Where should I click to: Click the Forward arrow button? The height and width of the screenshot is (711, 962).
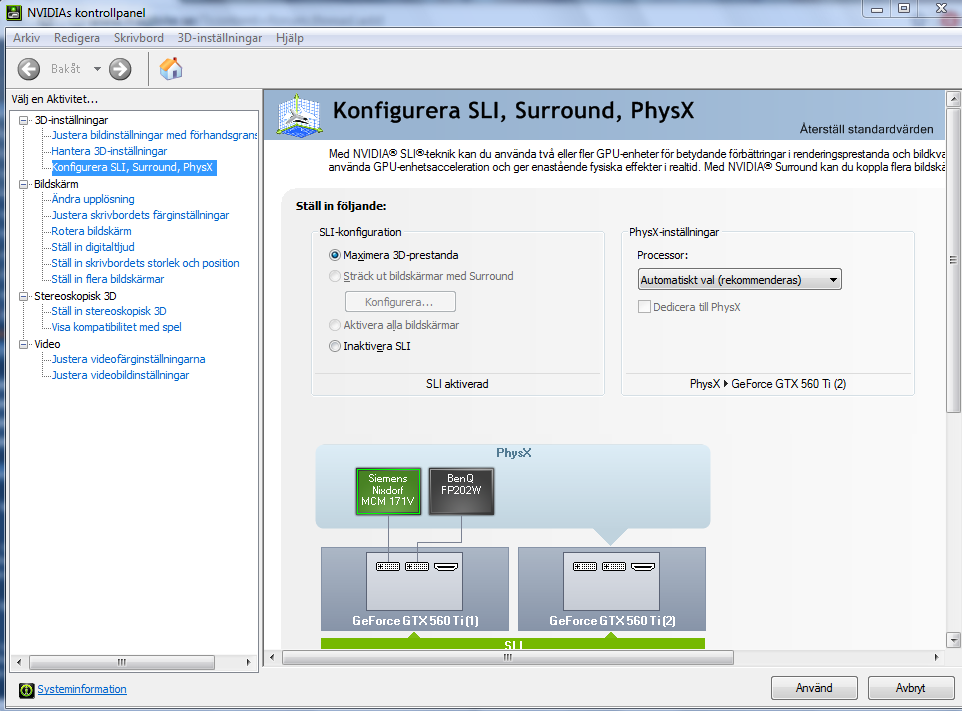120,69
